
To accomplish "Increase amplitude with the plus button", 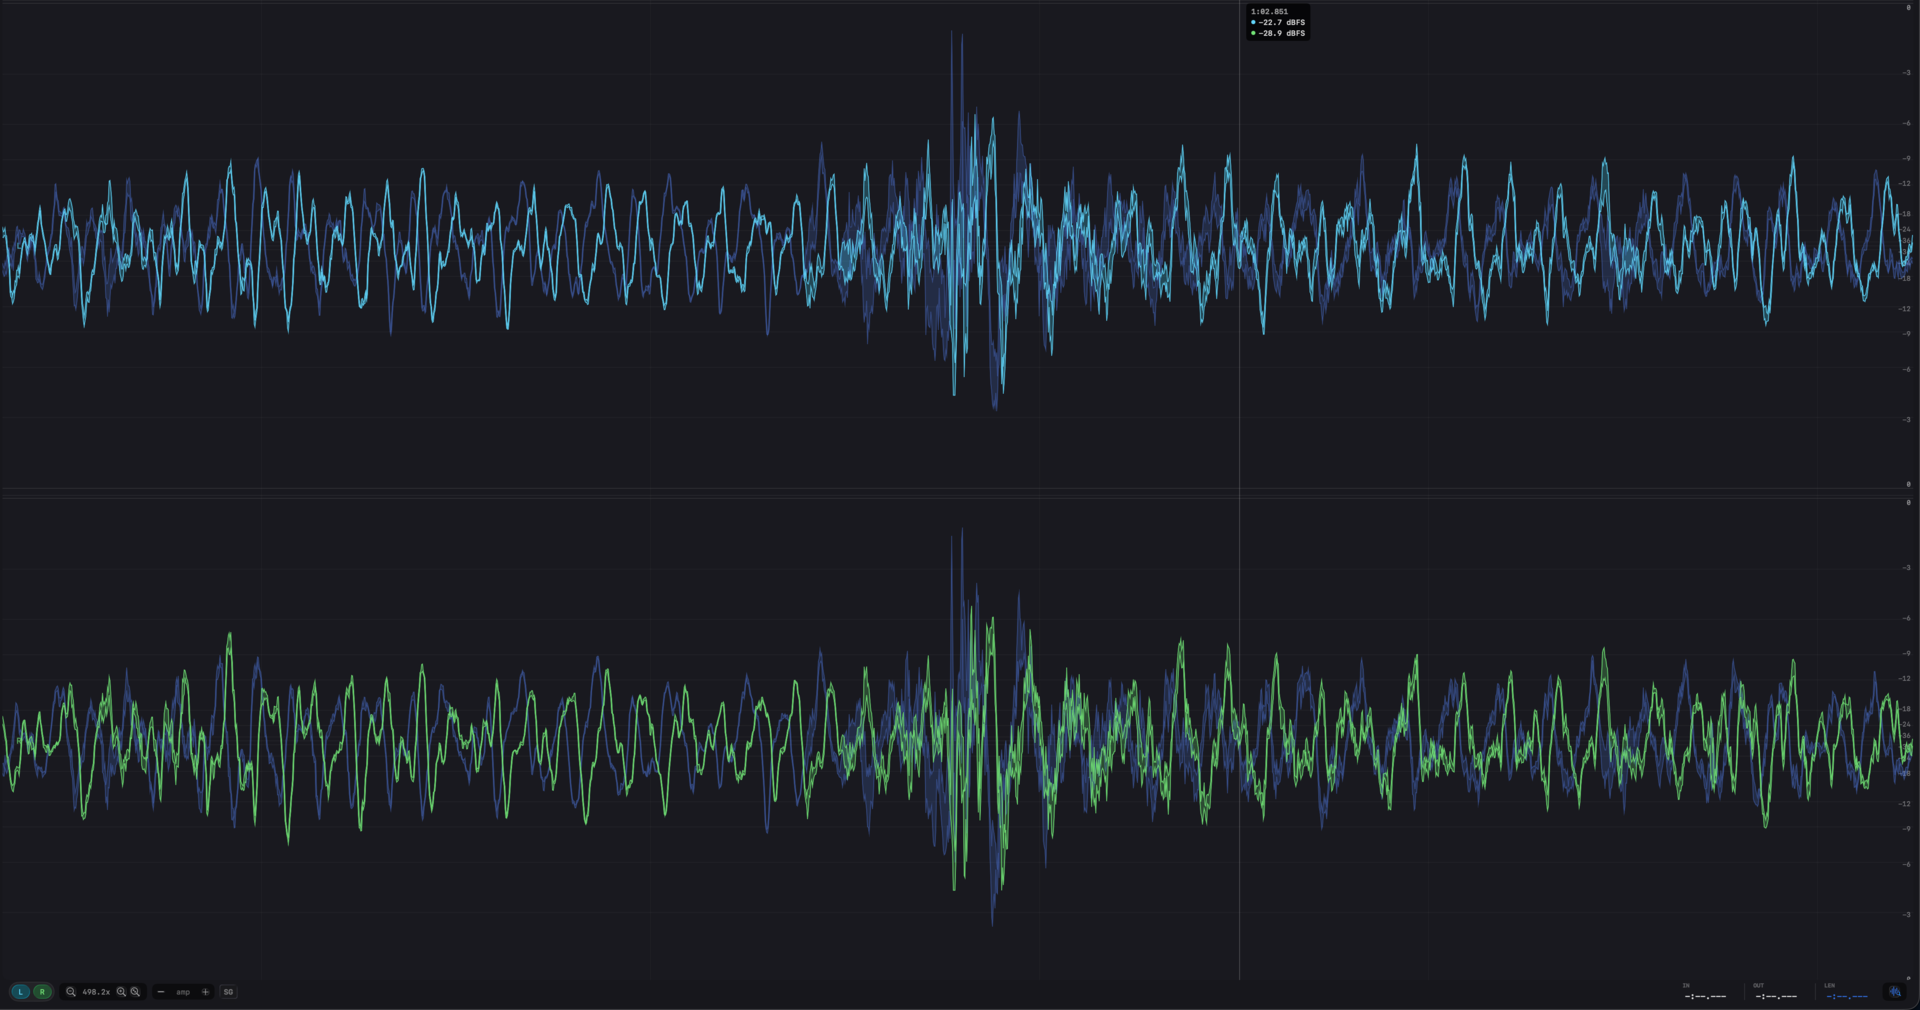I will coord(206,992).
